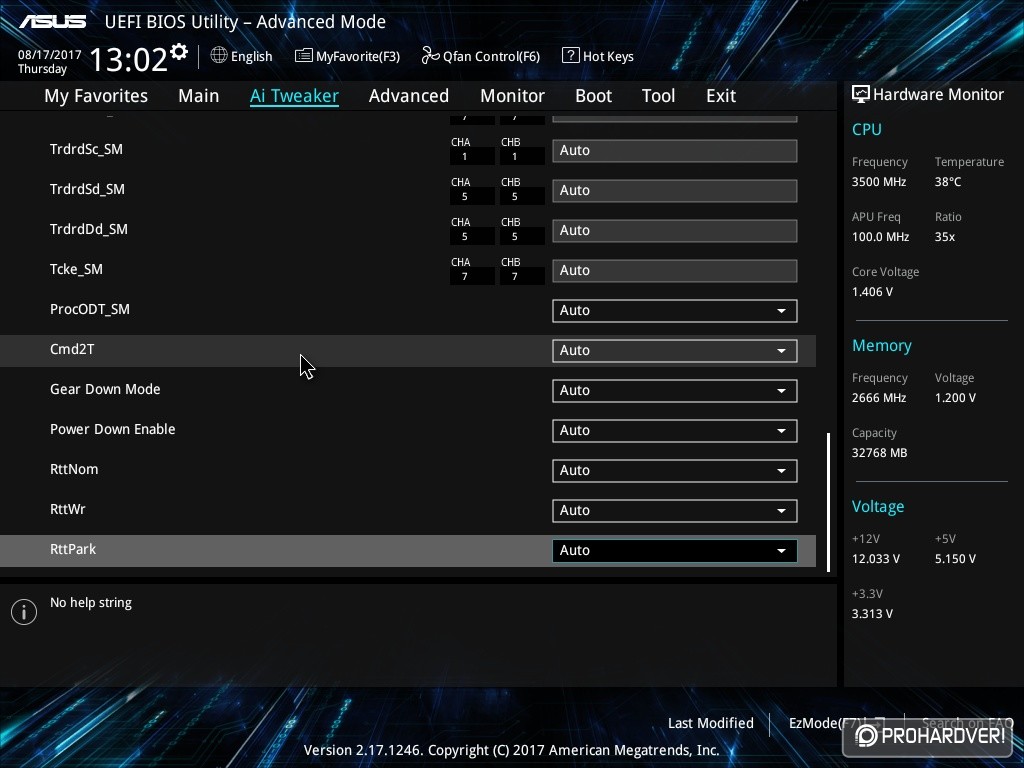The height and width of the screenshot is (768, 1024).
Task: Click the Ratio 35x value
Action: 945,237
